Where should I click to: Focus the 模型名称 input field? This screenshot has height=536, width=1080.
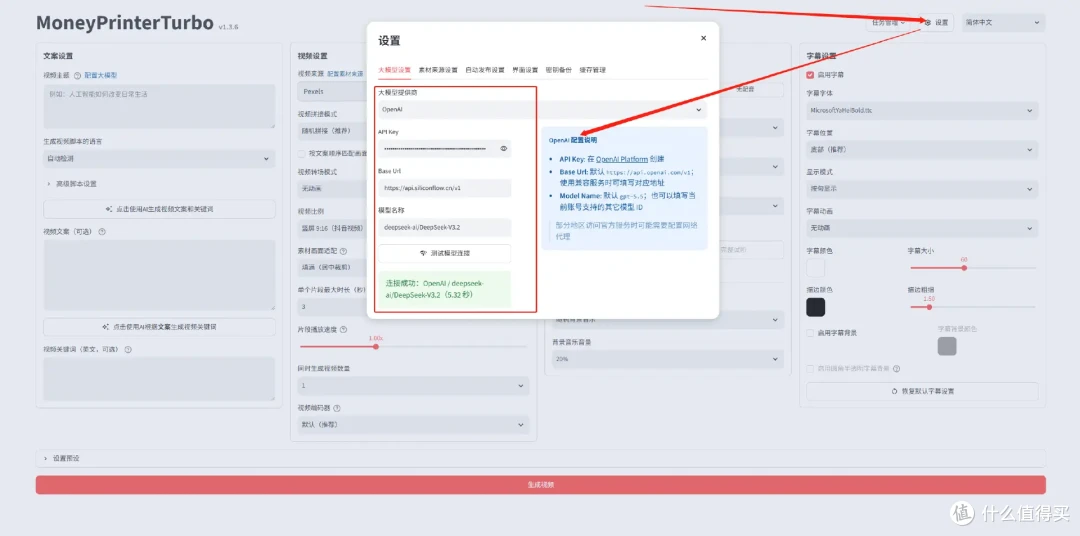click(x=444, y=227)
